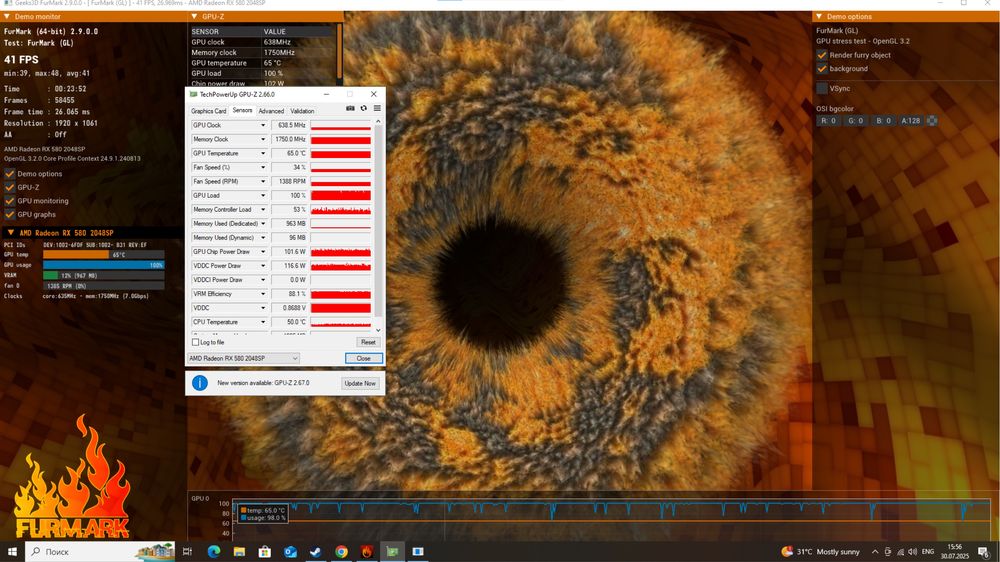Image resolution: width=1000 pixels, height=562 pixels.
Task: Click ENG language indicator
Action: [928, 552]
